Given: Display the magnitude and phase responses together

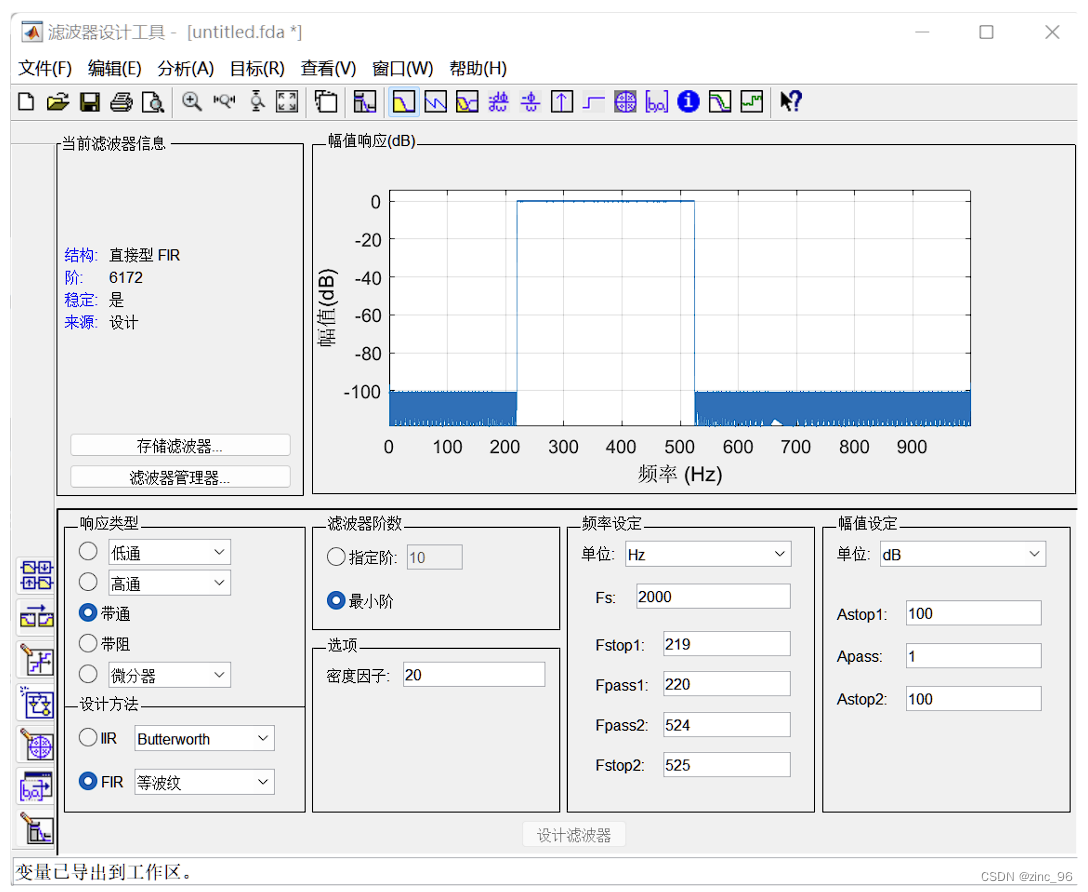Looking at the screenshot, I should [x=467, y=101].
